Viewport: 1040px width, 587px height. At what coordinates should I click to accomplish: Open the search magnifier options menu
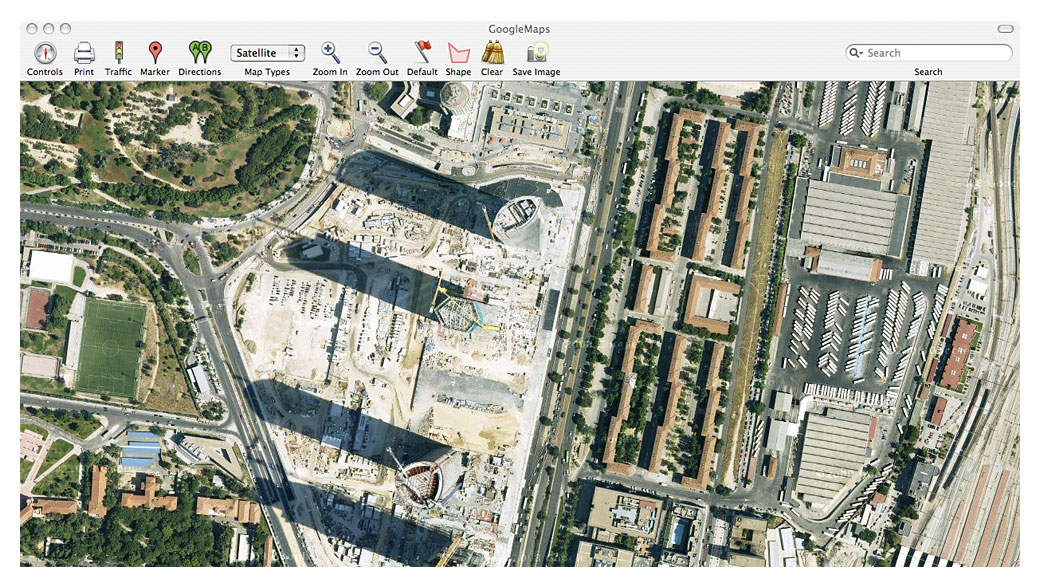(x=857, y=53)
